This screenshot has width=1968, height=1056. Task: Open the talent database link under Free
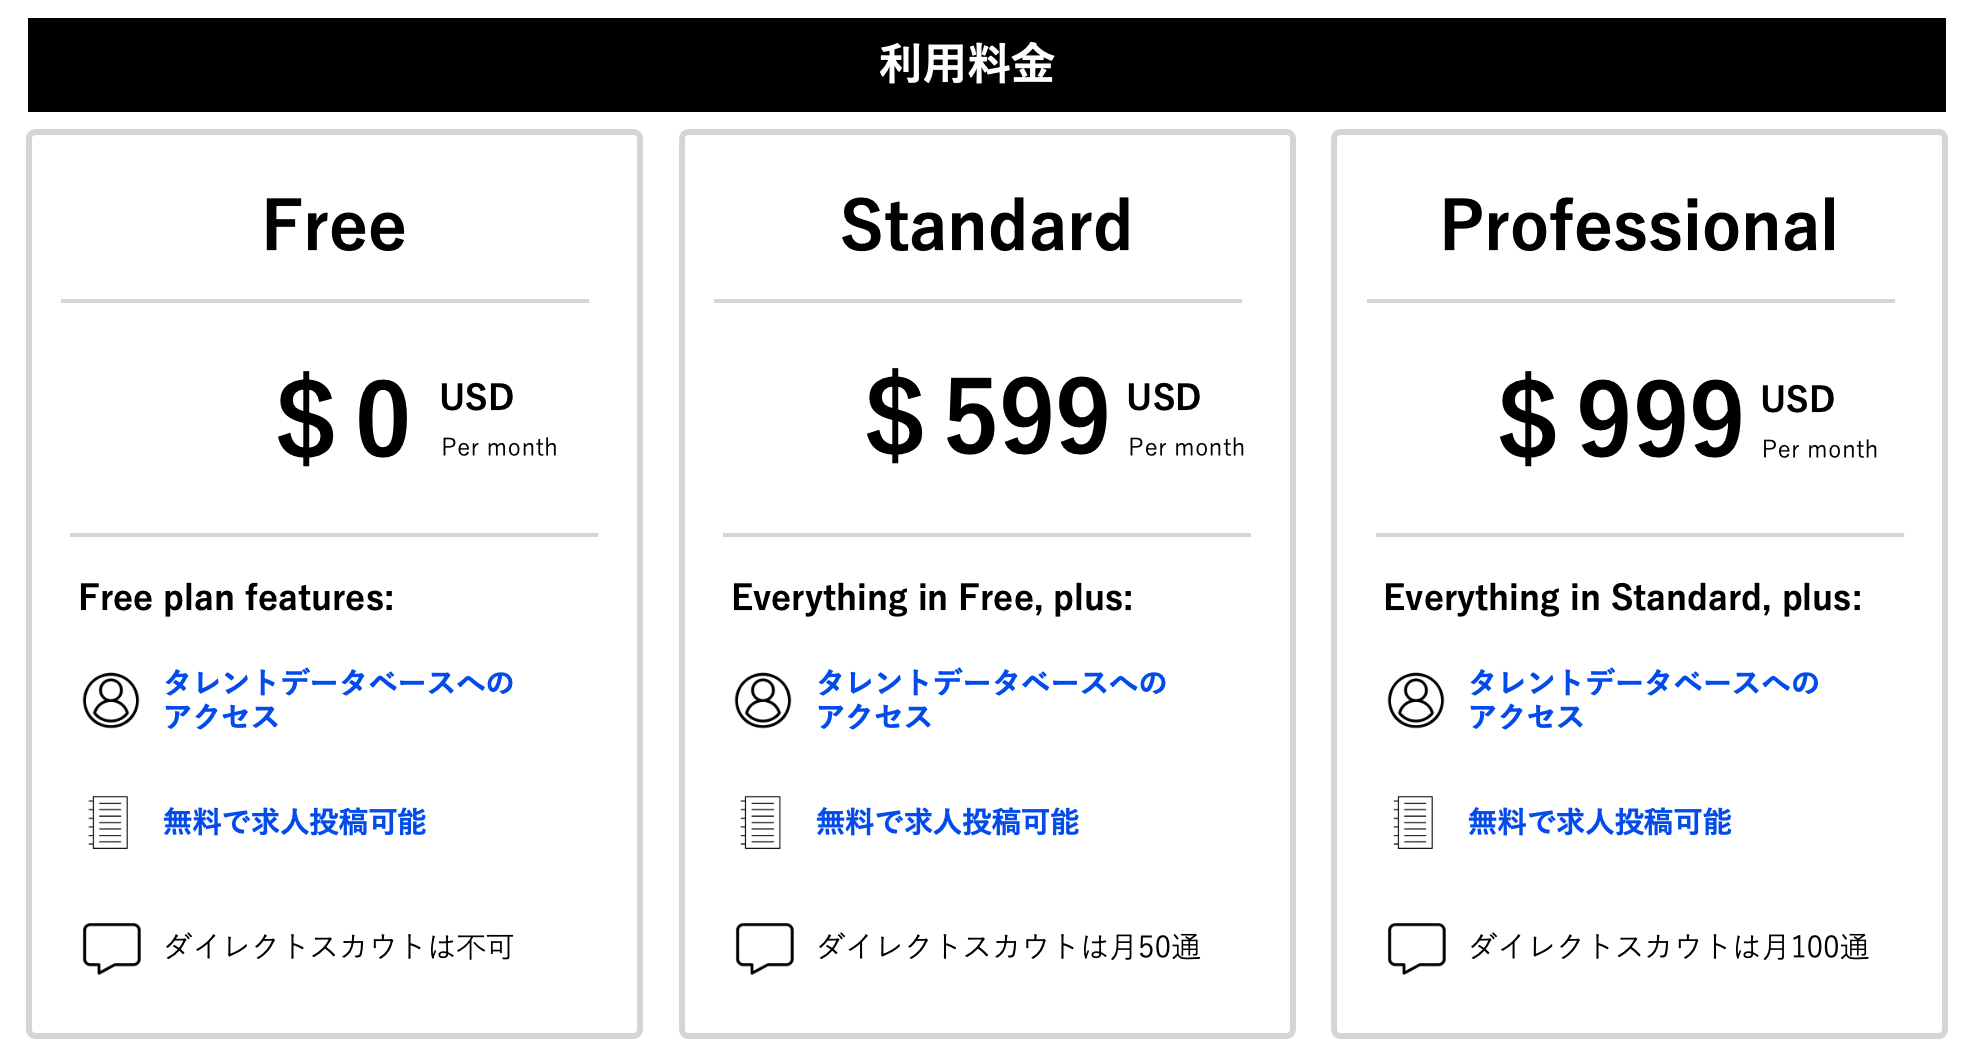[x=338, y=699]
